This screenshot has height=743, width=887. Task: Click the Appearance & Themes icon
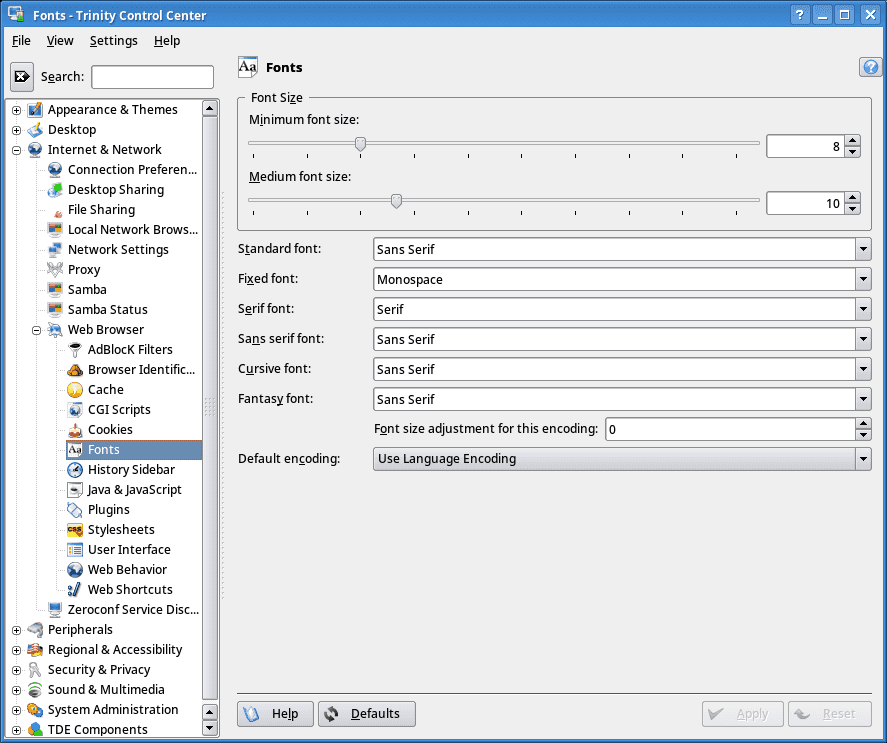pos(35,109)
